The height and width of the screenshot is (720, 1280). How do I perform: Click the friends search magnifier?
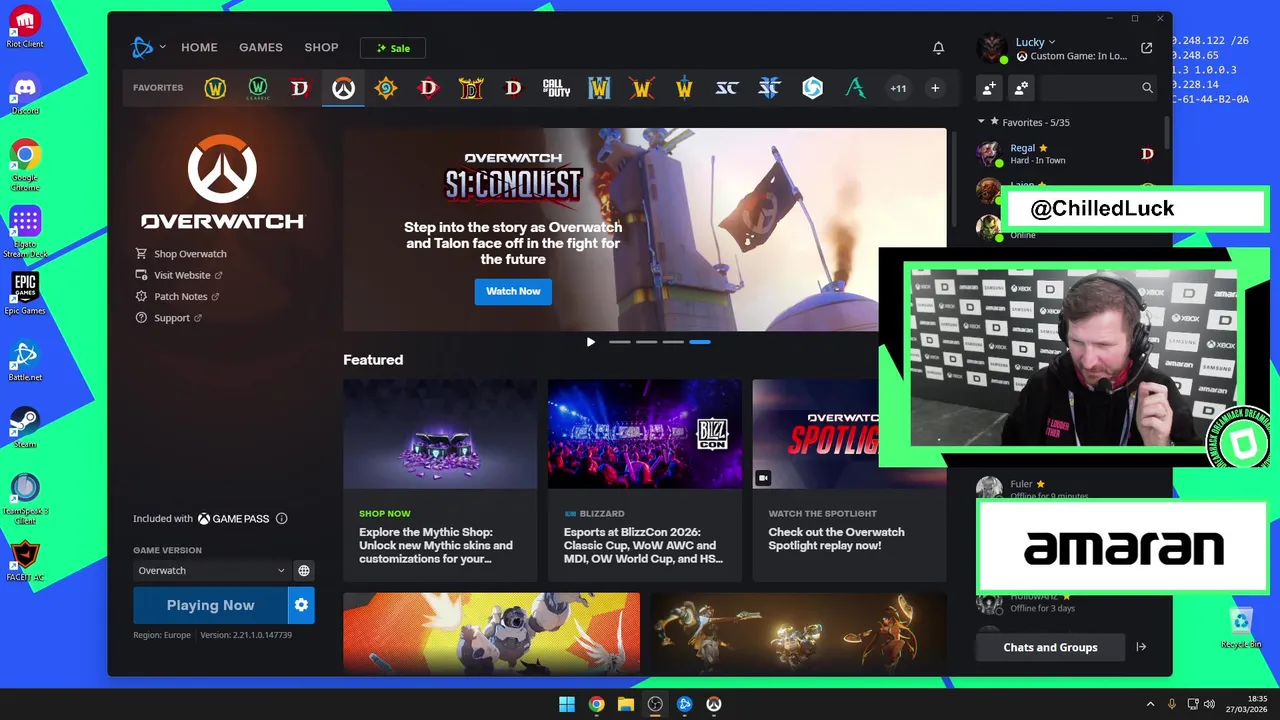(1147, 88)
